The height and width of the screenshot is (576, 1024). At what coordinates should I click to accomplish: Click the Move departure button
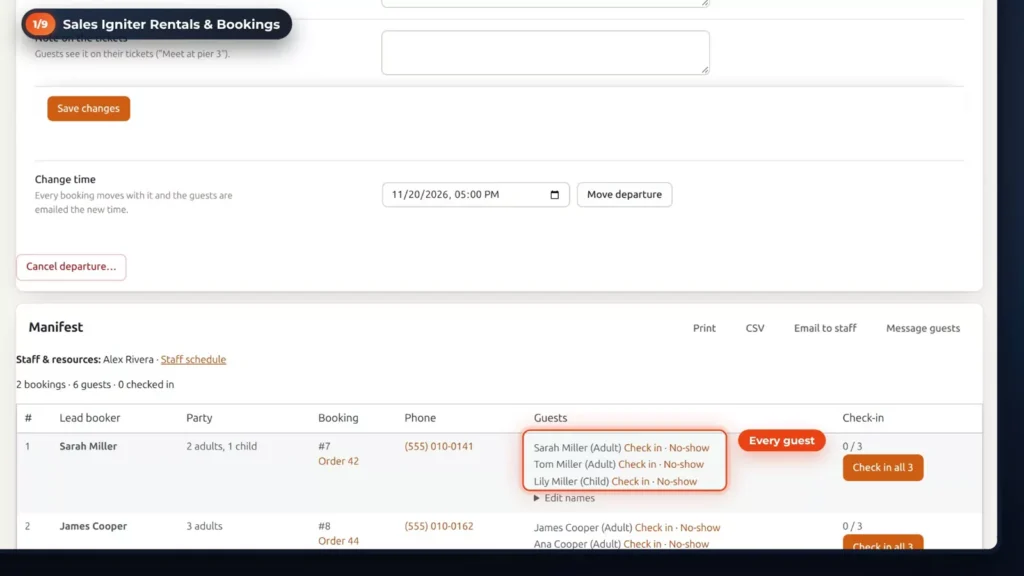tap(624, 195)
